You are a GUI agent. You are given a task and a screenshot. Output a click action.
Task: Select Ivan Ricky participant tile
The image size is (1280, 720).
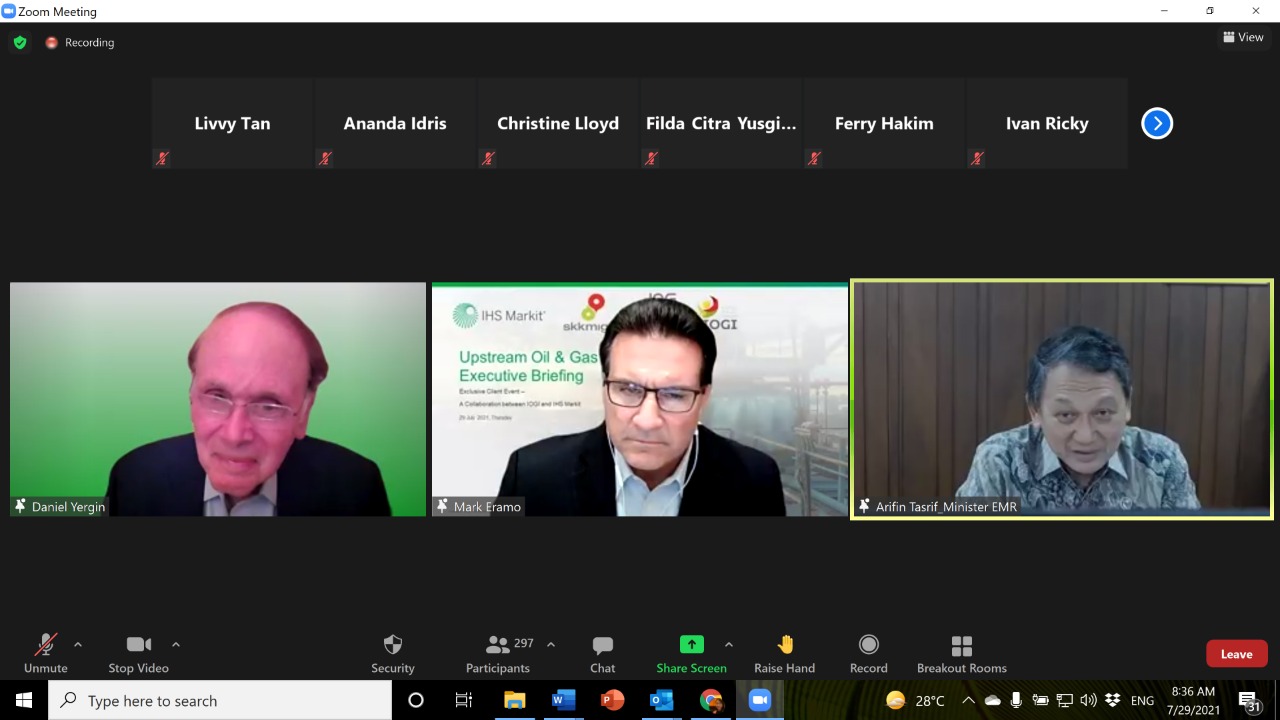click(1047, 123)
